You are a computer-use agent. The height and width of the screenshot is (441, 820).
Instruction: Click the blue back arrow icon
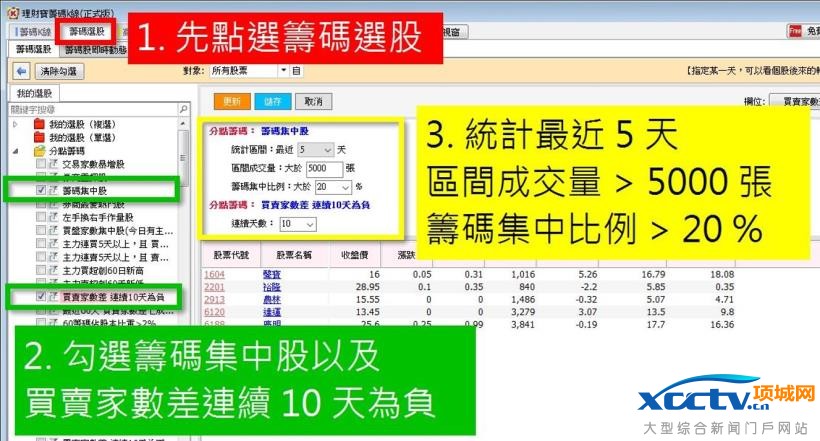[21, 72]
